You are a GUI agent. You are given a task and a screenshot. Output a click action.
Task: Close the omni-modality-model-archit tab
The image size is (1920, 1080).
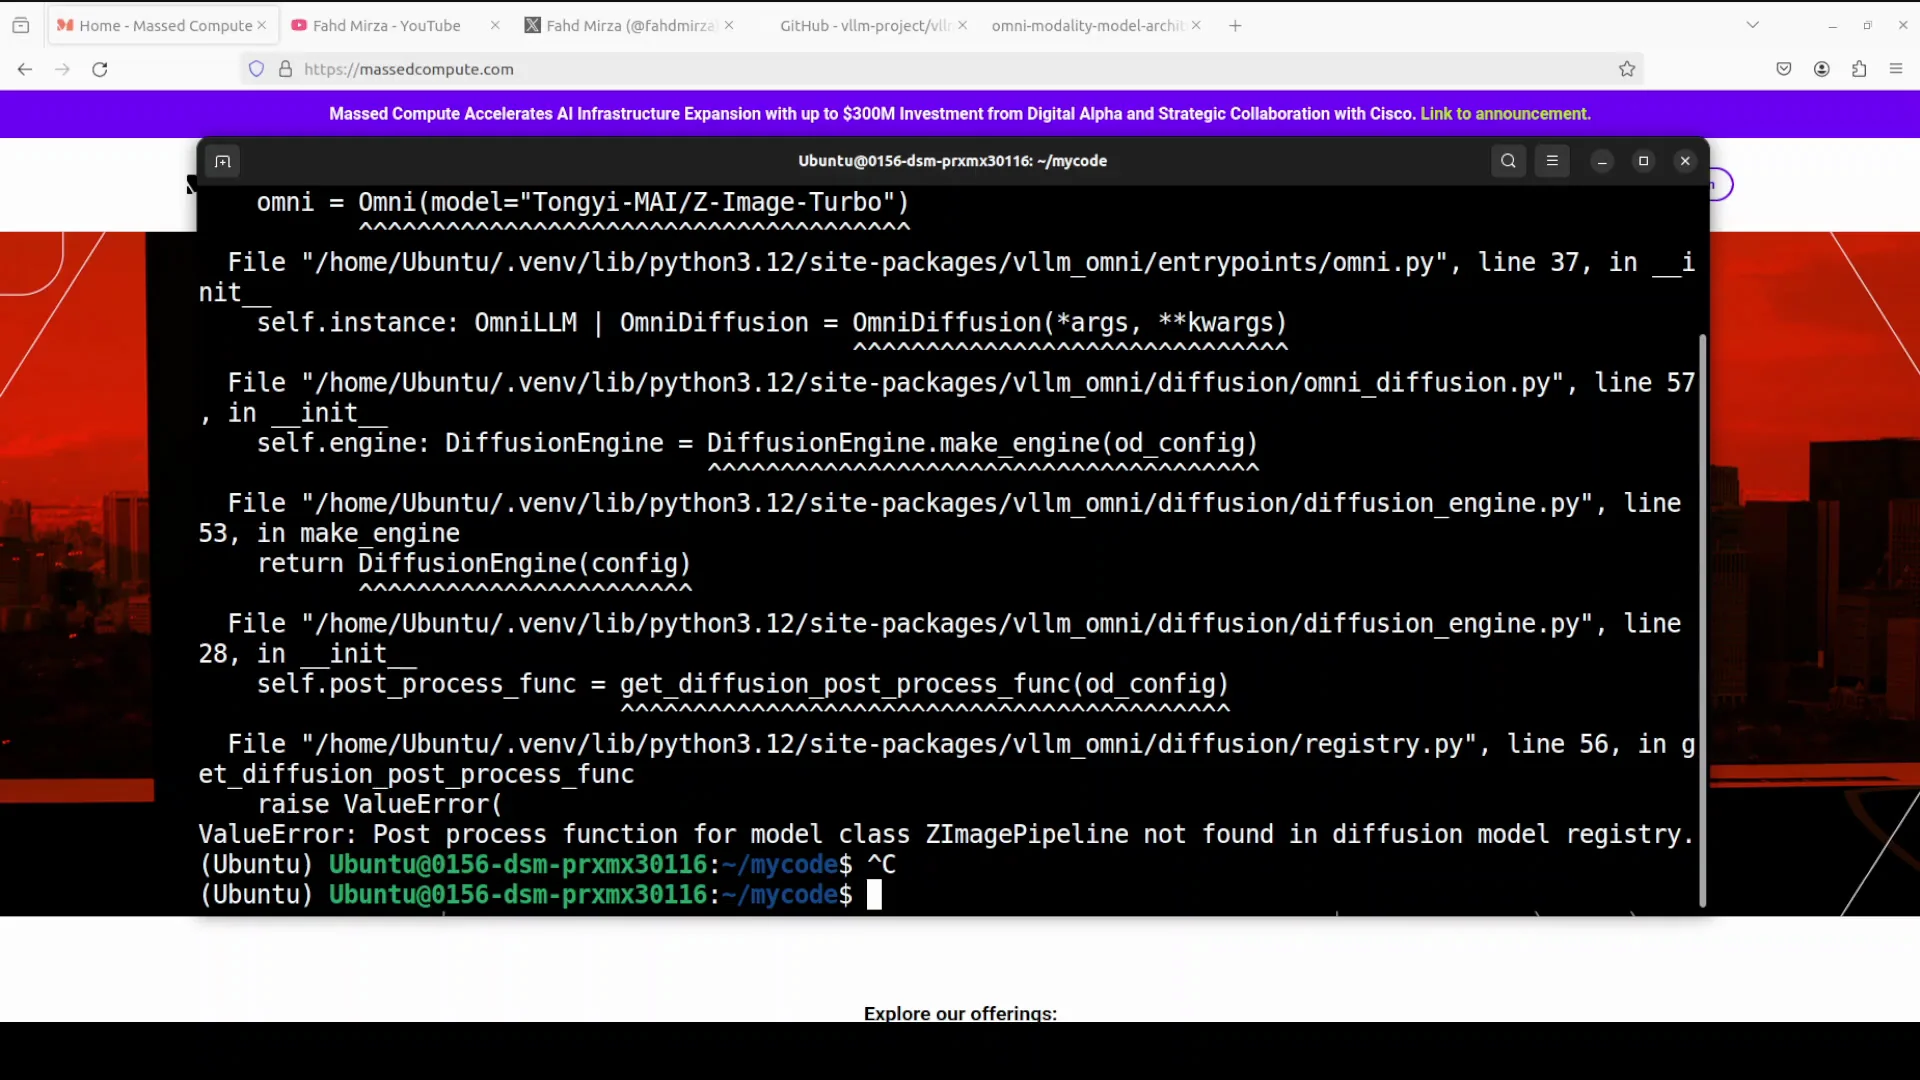point(1196,25)
